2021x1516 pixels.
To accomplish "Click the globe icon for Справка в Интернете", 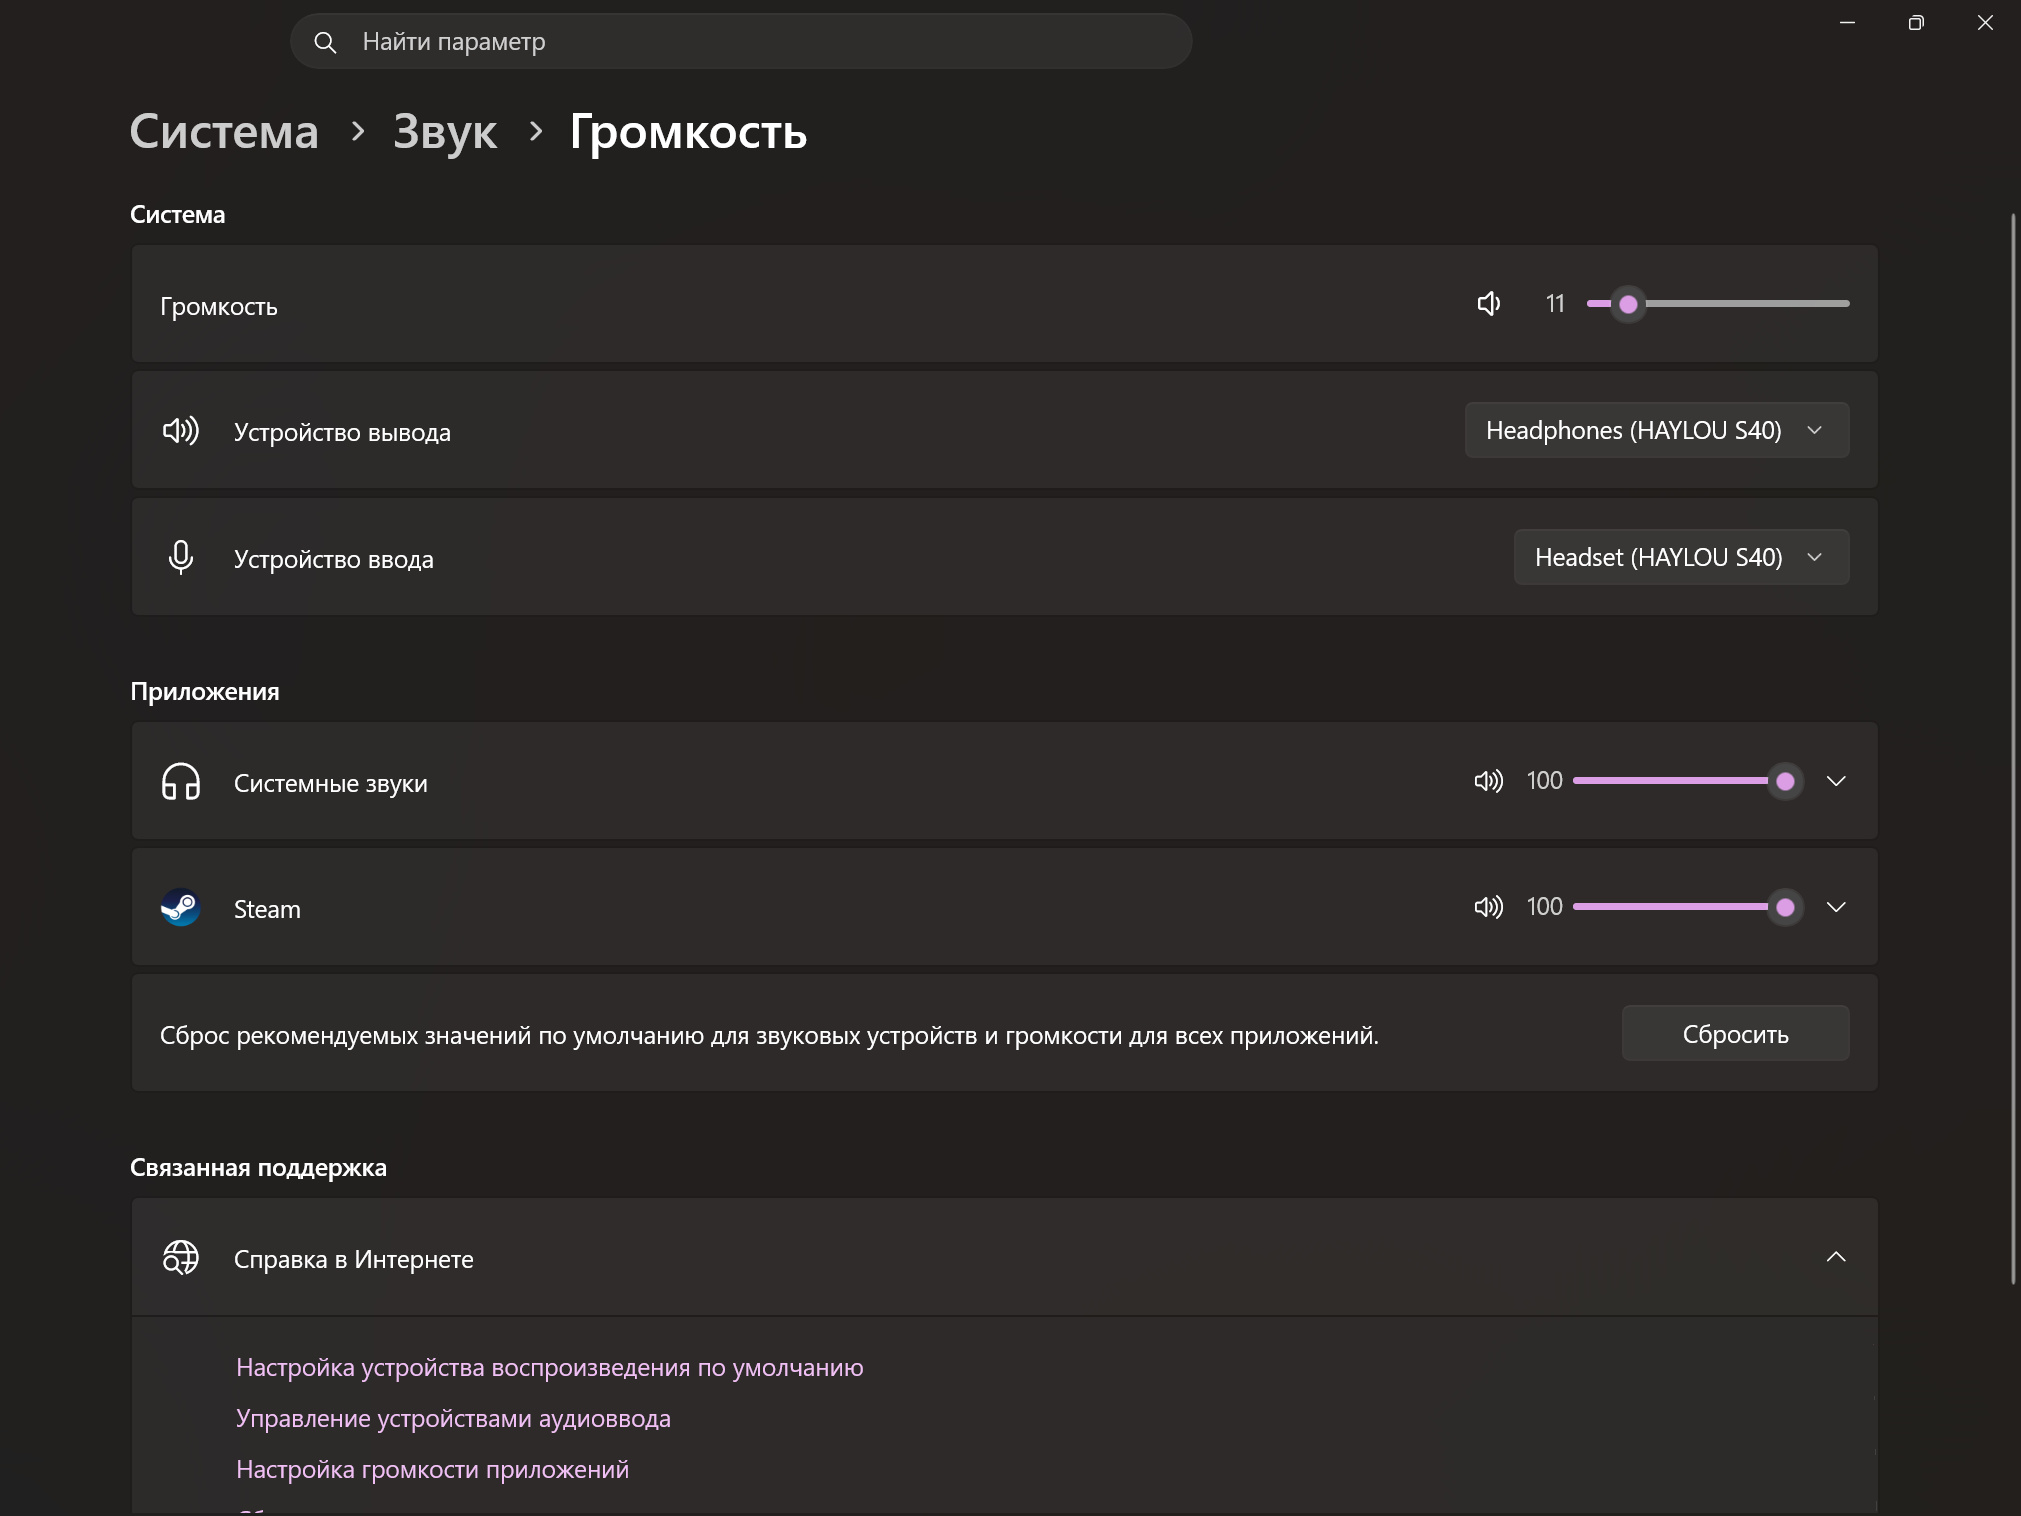I will [x=181, y=1258].
